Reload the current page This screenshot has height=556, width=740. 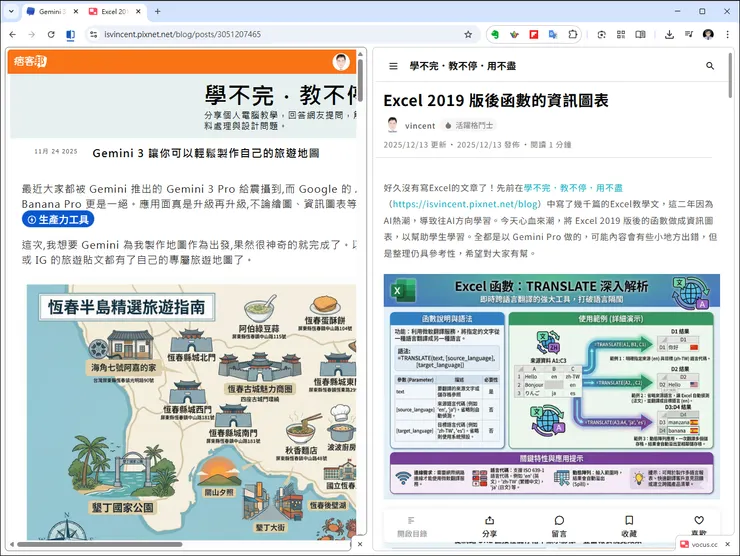pos(51,34)
